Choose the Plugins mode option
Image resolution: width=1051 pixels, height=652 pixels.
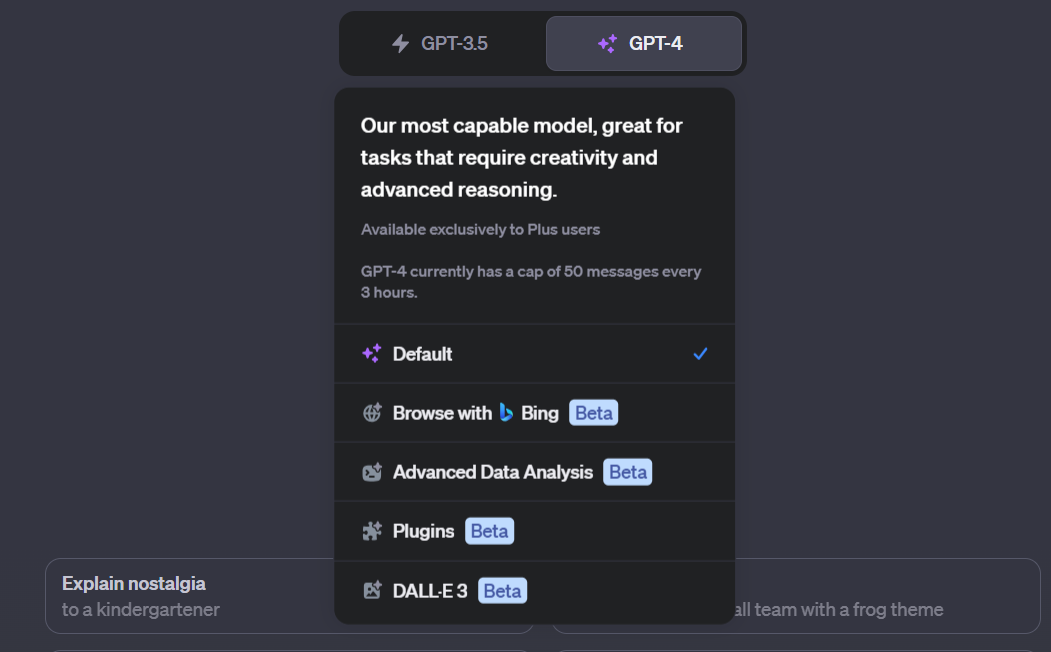[x=534, y=531]
